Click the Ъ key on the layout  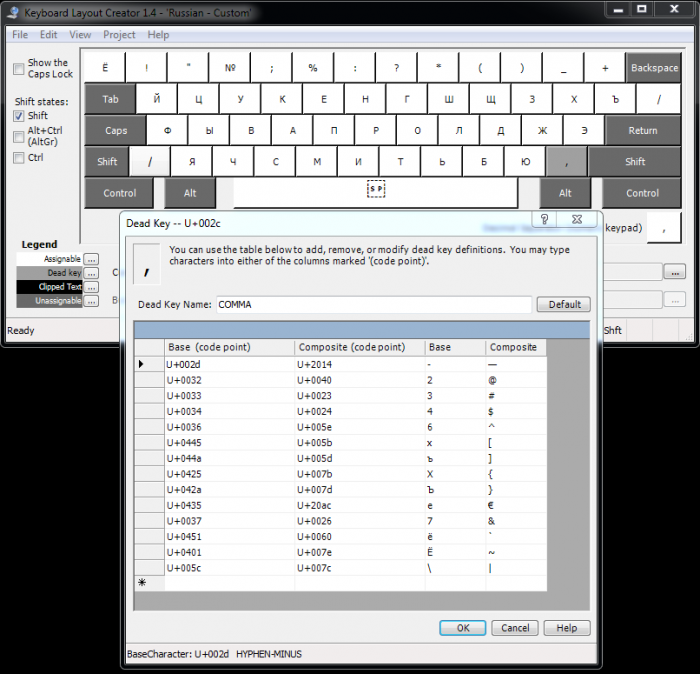[x=615, y=99]
